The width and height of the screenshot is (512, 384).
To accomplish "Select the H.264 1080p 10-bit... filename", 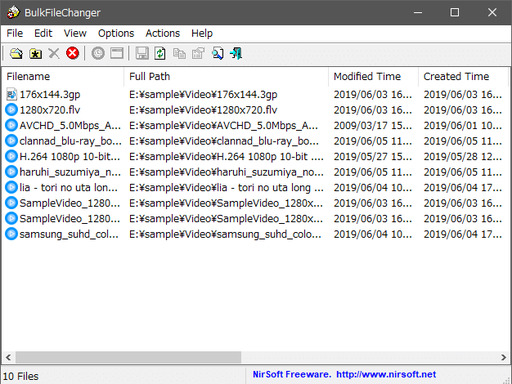I will (70, 156).
